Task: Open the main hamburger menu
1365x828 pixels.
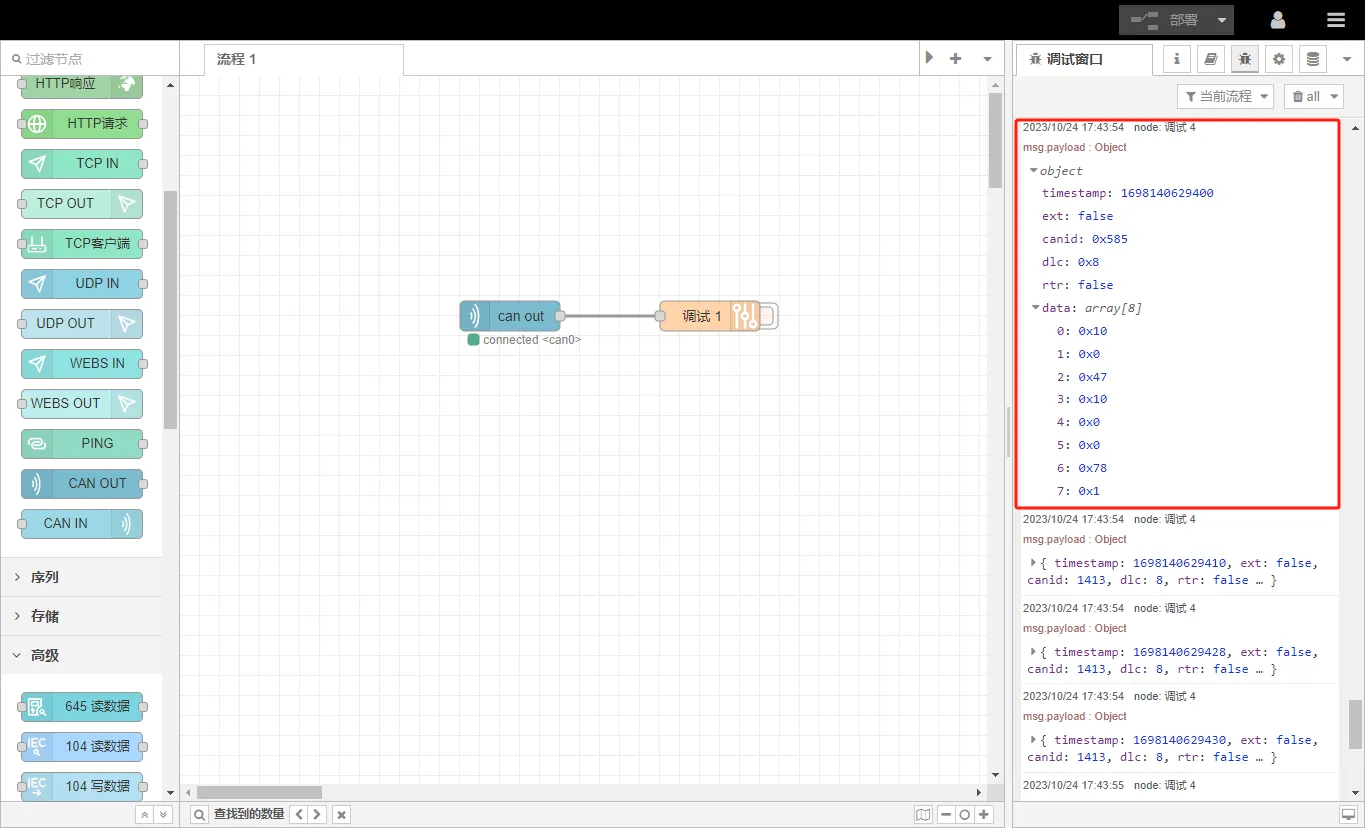Action: click(1336, 20)
